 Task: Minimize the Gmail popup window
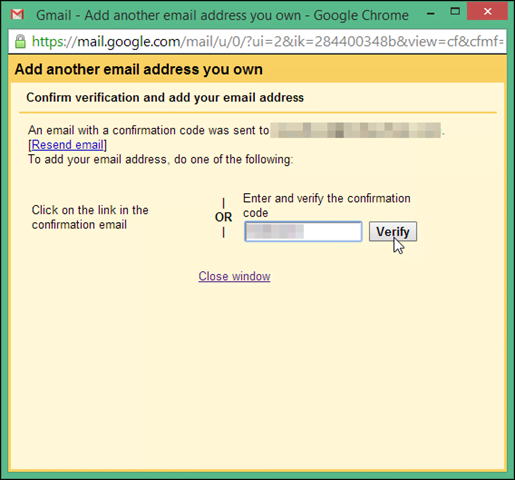431,14
